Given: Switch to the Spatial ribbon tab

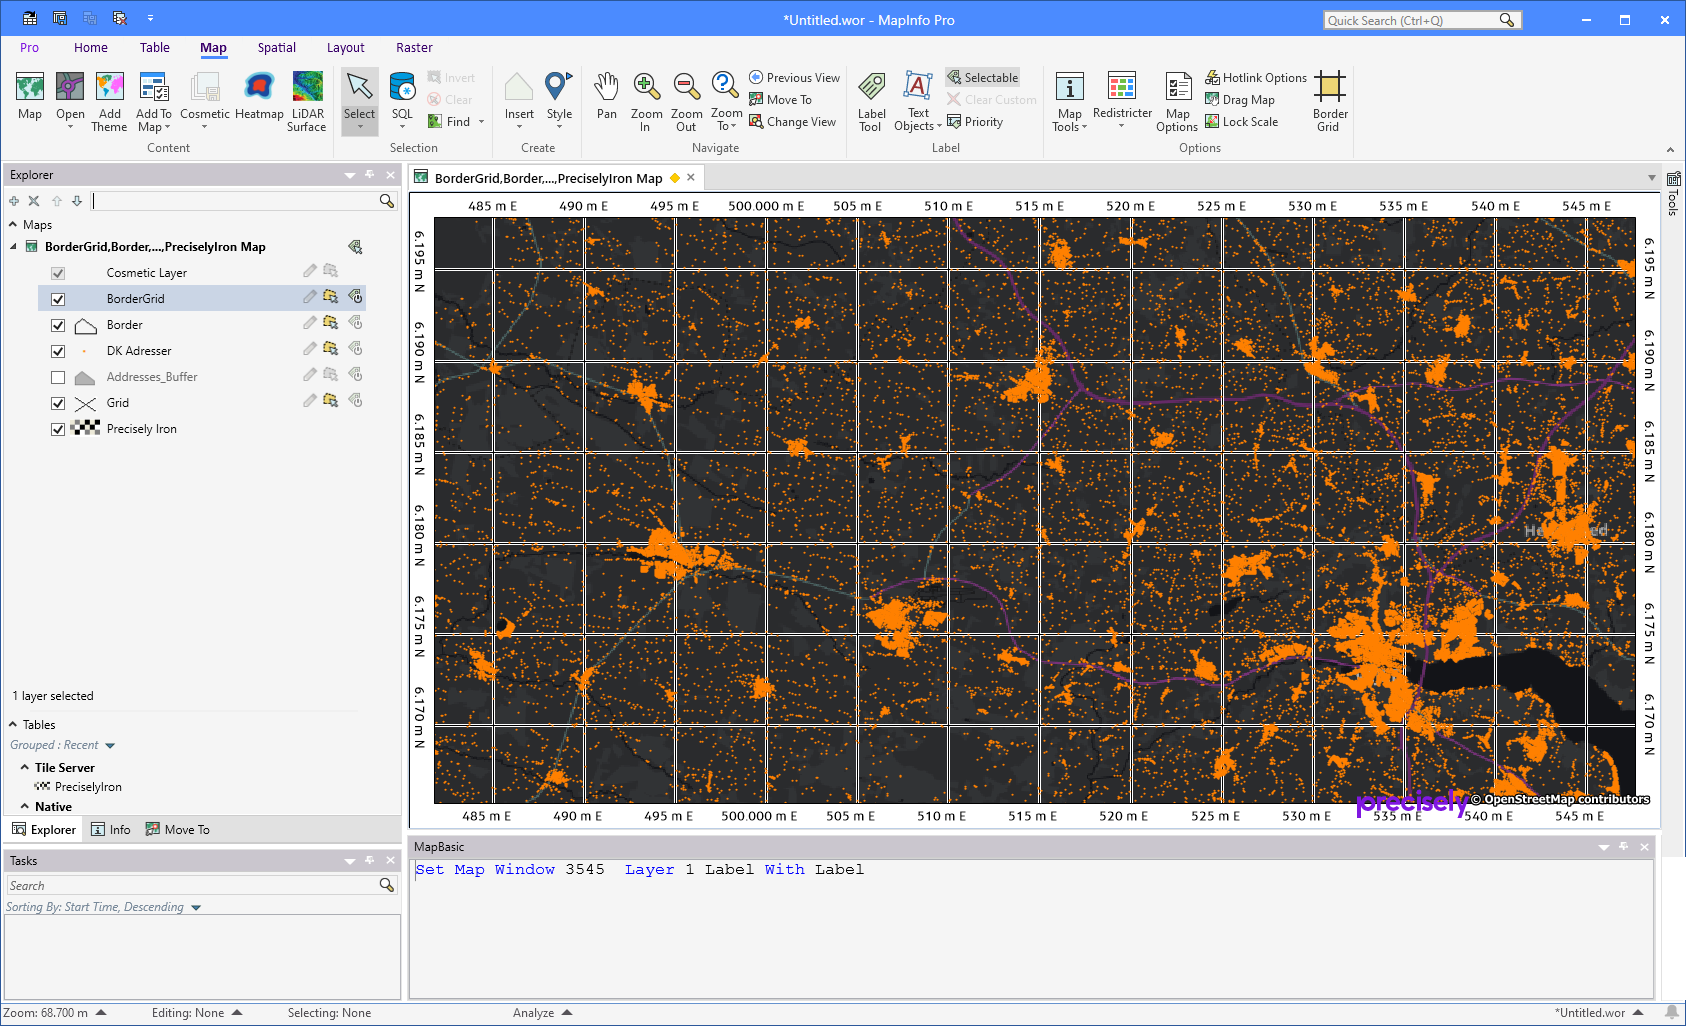Looking at the screenshot, I should 276,48.
